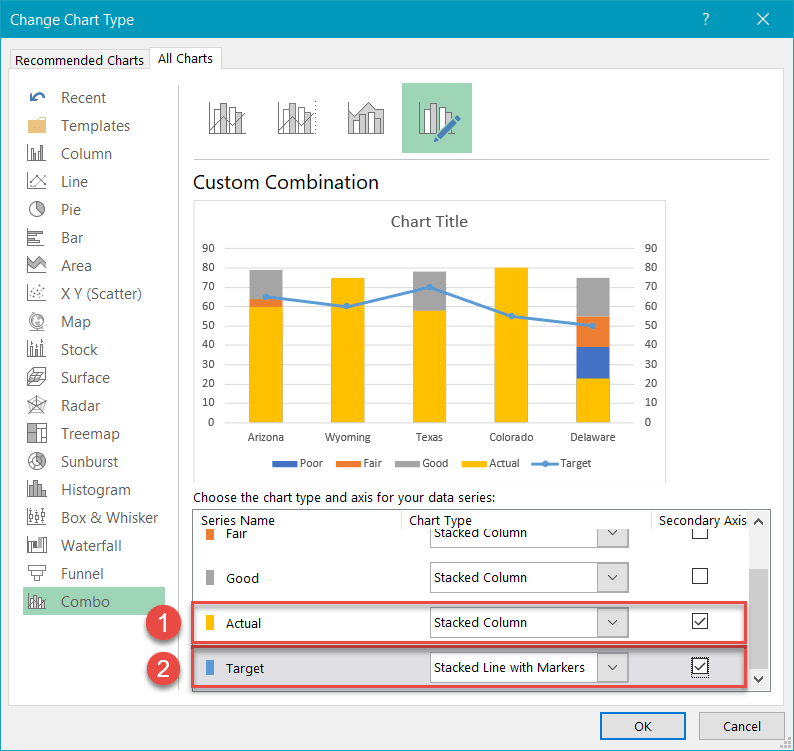Expand chart type dropdown for Target series
The height and width of the screenshot is (751, 794).
(612, 667)
